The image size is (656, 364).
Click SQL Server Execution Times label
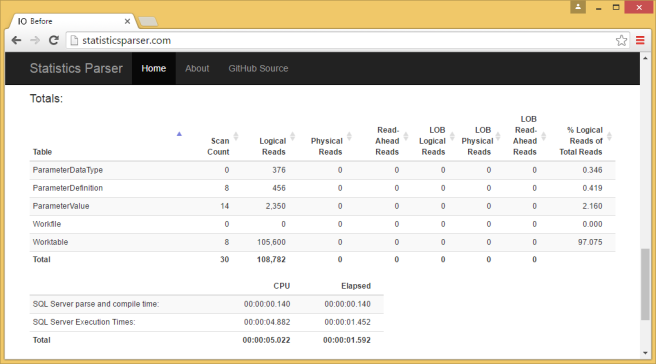pos(84,322)
